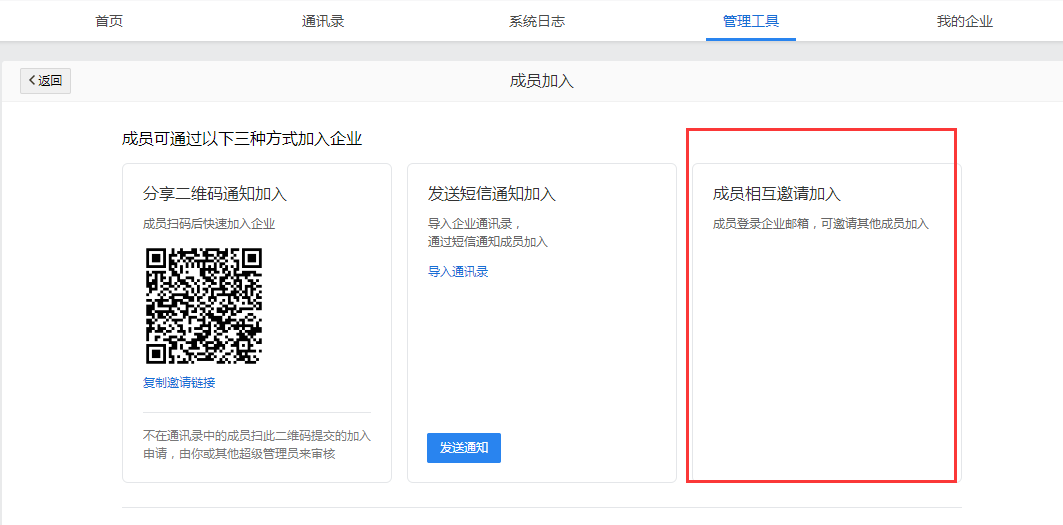Click the 成员可通过以下三种方式加入企业 section heading
The image size is (1063, 525).
pyautogui.click(x=242, y=139)
